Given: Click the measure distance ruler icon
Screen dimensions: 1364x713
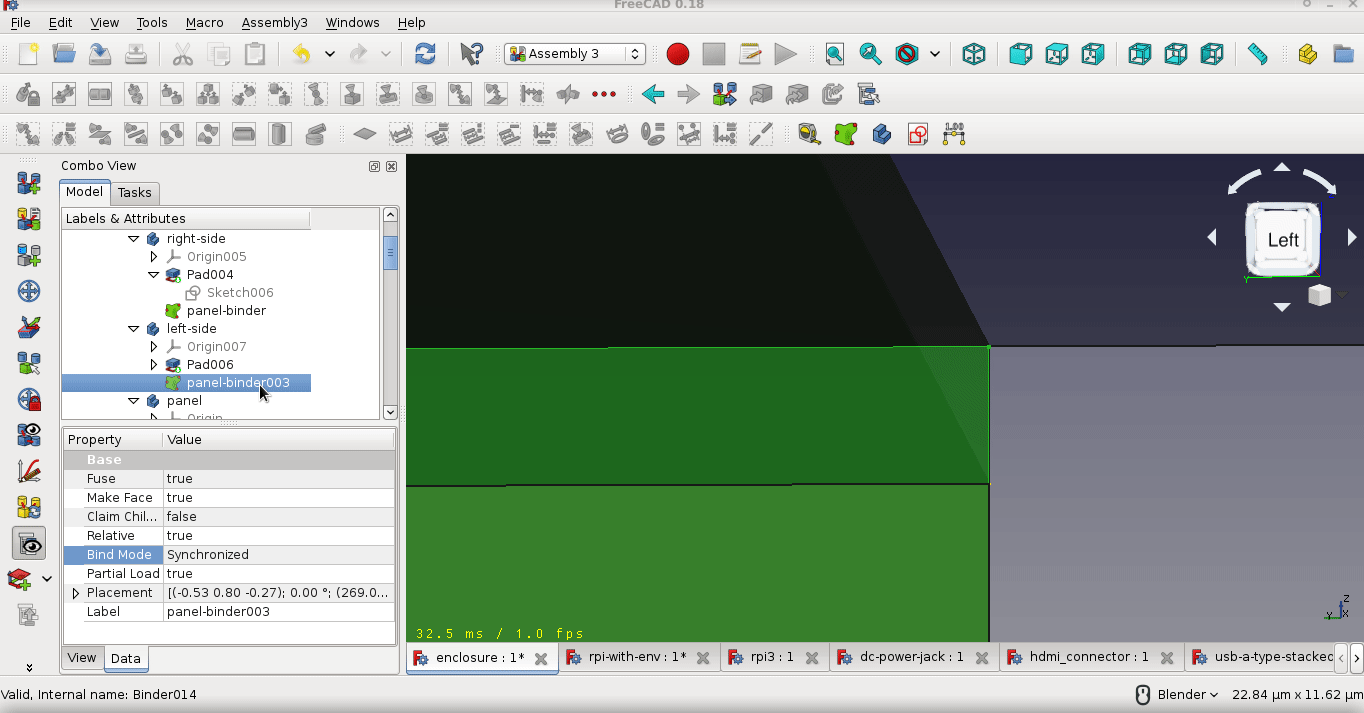Looking at the screenshot, I should pyautogui.click(x=1258, y=54).
